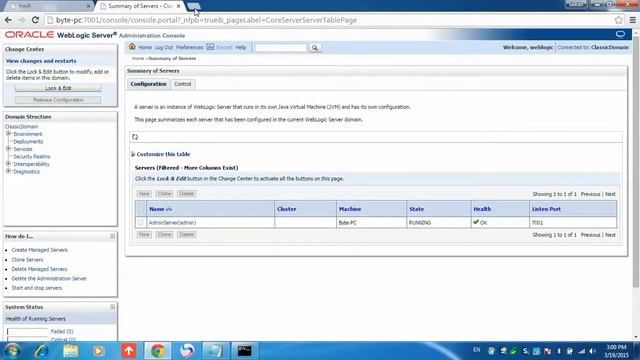Screen dimensions: 640x360
Task: Sort by the State column header
Action: coord(416,209)
